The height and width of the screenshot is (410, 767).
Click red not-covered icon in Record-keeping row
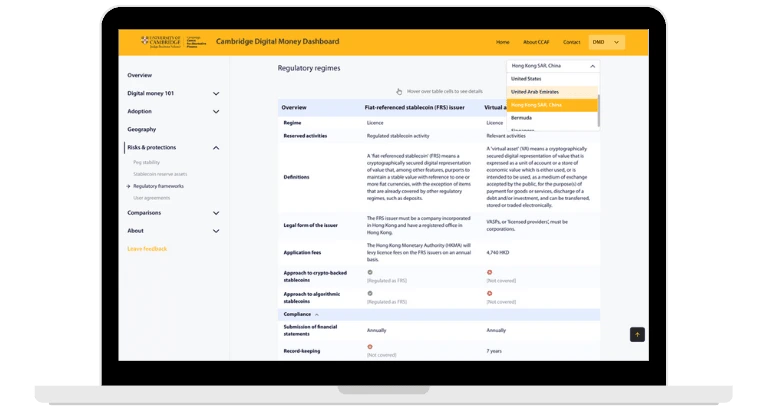(x=370, y=347)
